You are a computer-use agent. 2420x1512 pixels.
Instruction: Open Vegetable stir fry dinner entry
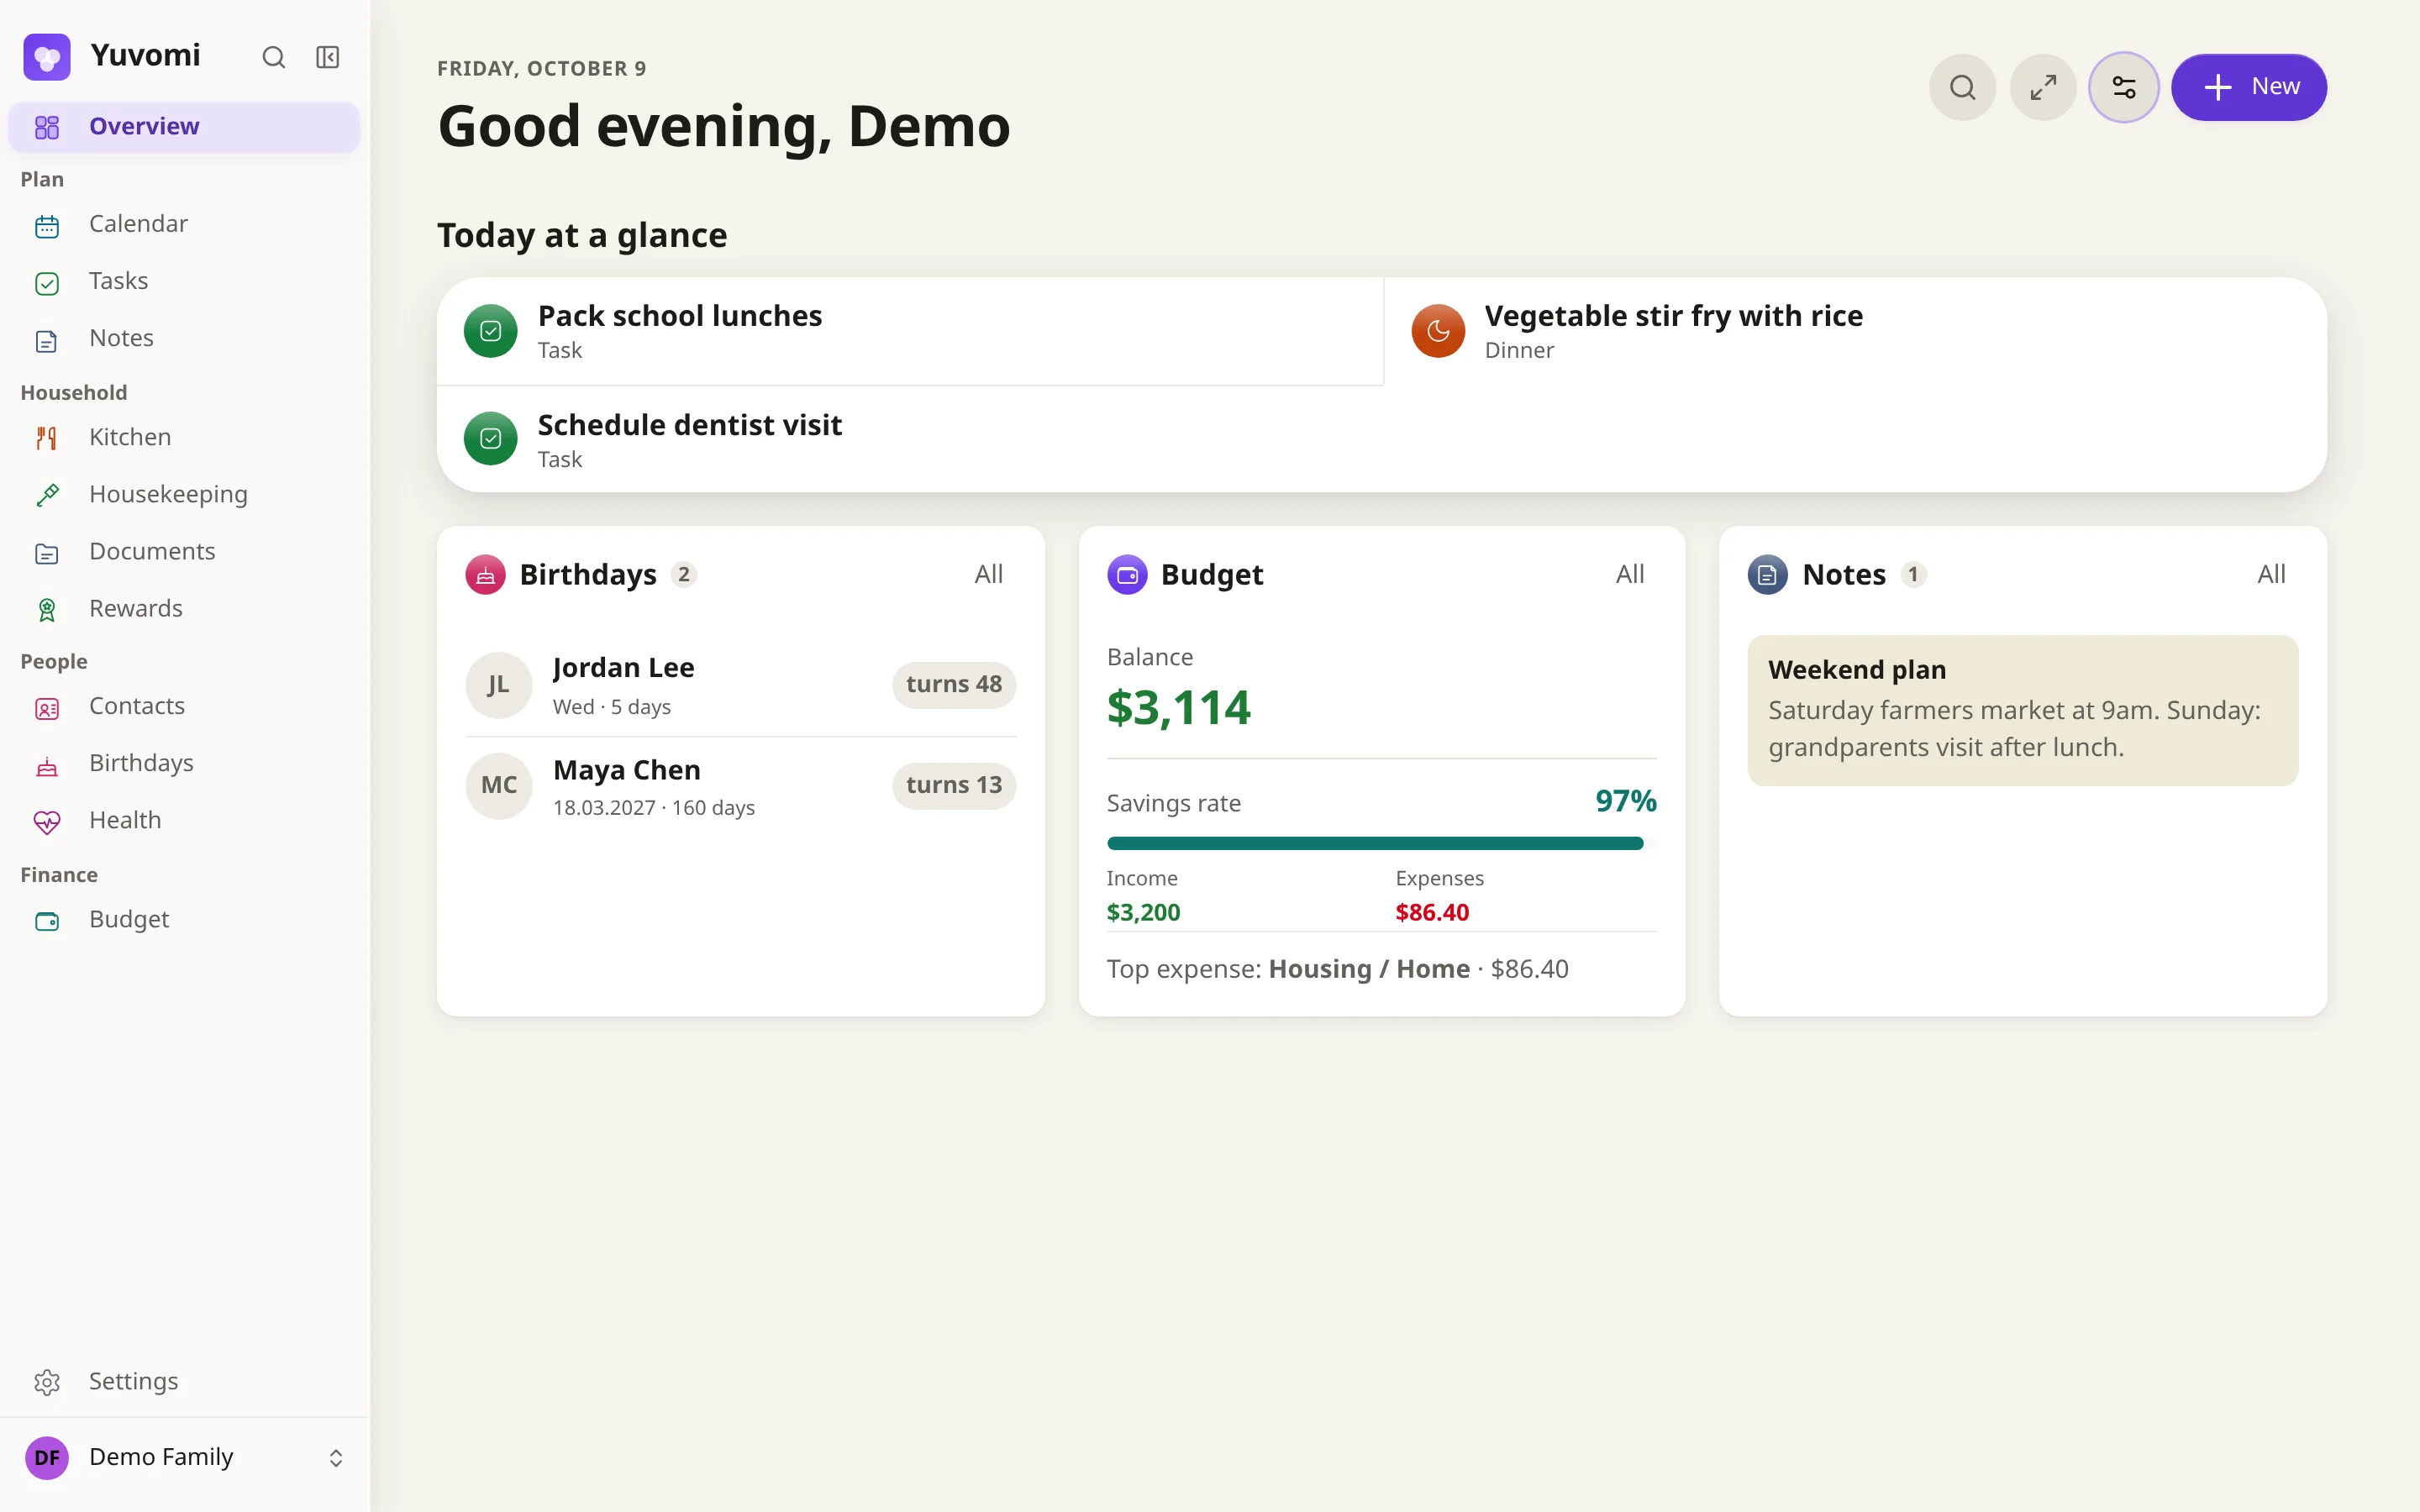[x=1855, y=331]
